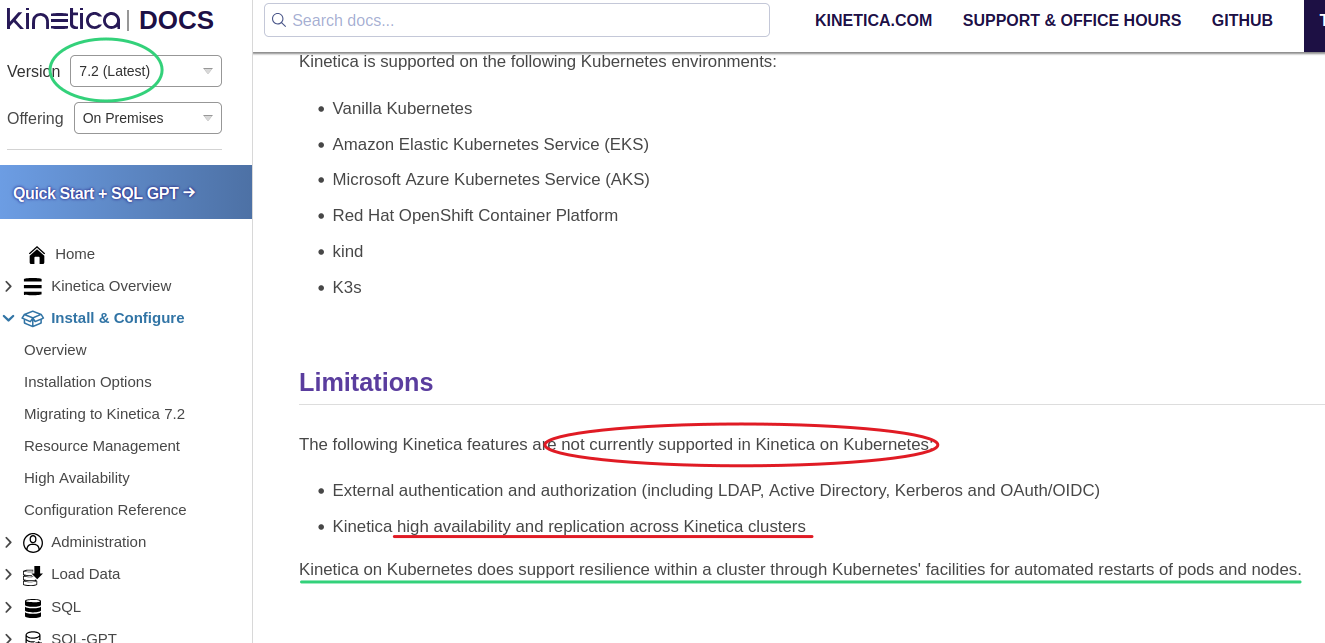Image resolution: width=1325 pixels, height=643 pixels.
Task: Open Configuration Reference sidebar page
Action: tap(105, 510)
